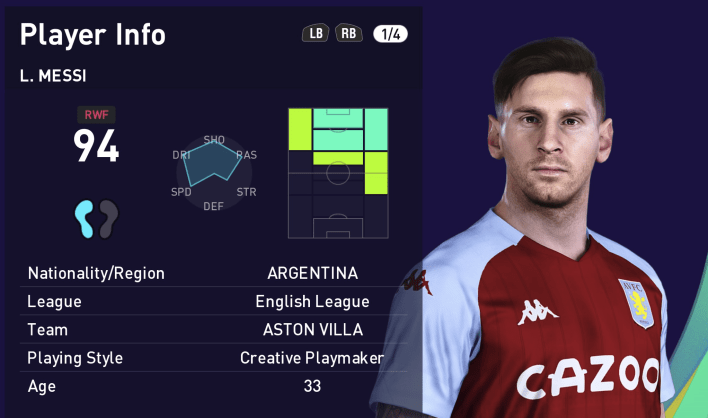
Task: Select the yellow right midfield pitch zone
Action: pos(376,173)
